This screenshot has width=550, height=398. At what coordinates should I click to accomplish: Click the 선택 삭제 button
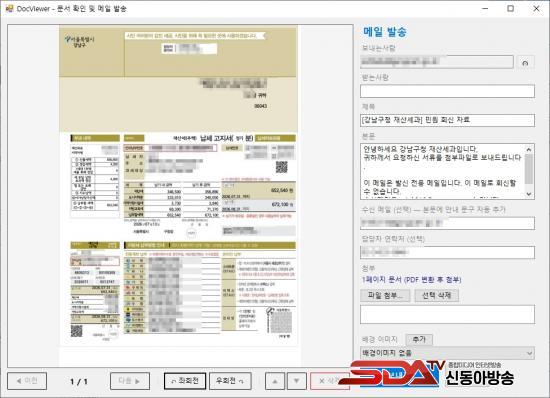436,296
